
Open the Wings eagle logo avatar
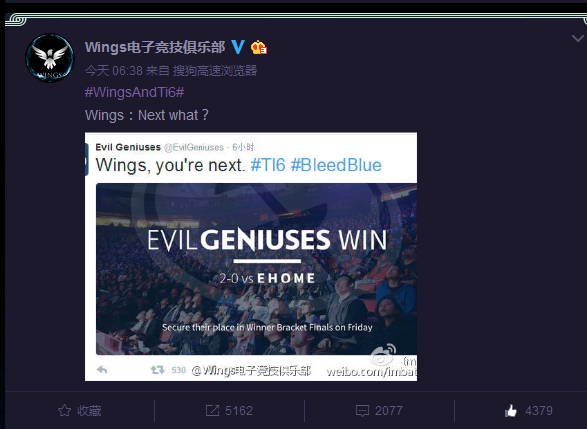pos(50,58)
